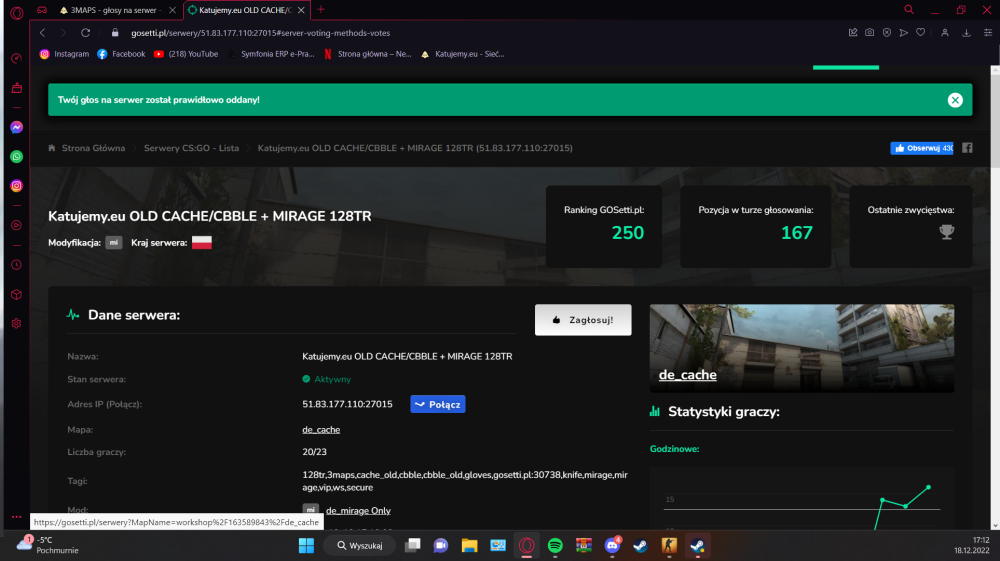The width and height of the screenshot is (1000, 561).
Task: Open Discord from the taskbar
Action: (612, 546)
